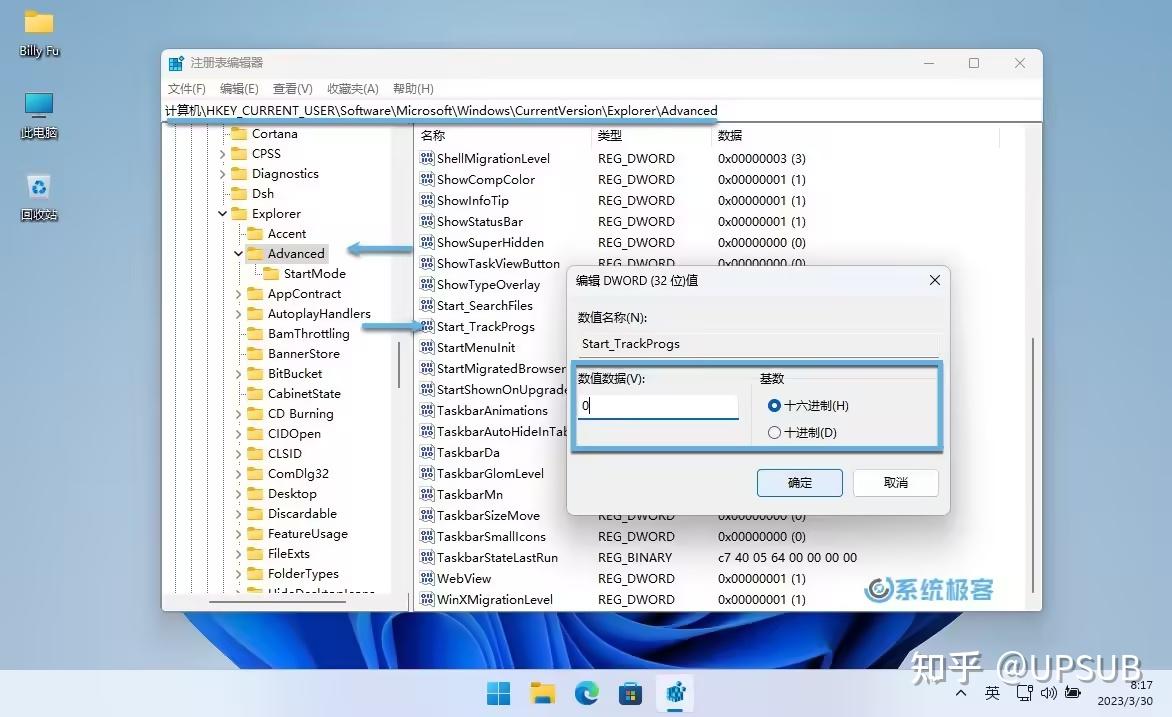Click the 取消 button in the dialog

click(895, 483)
